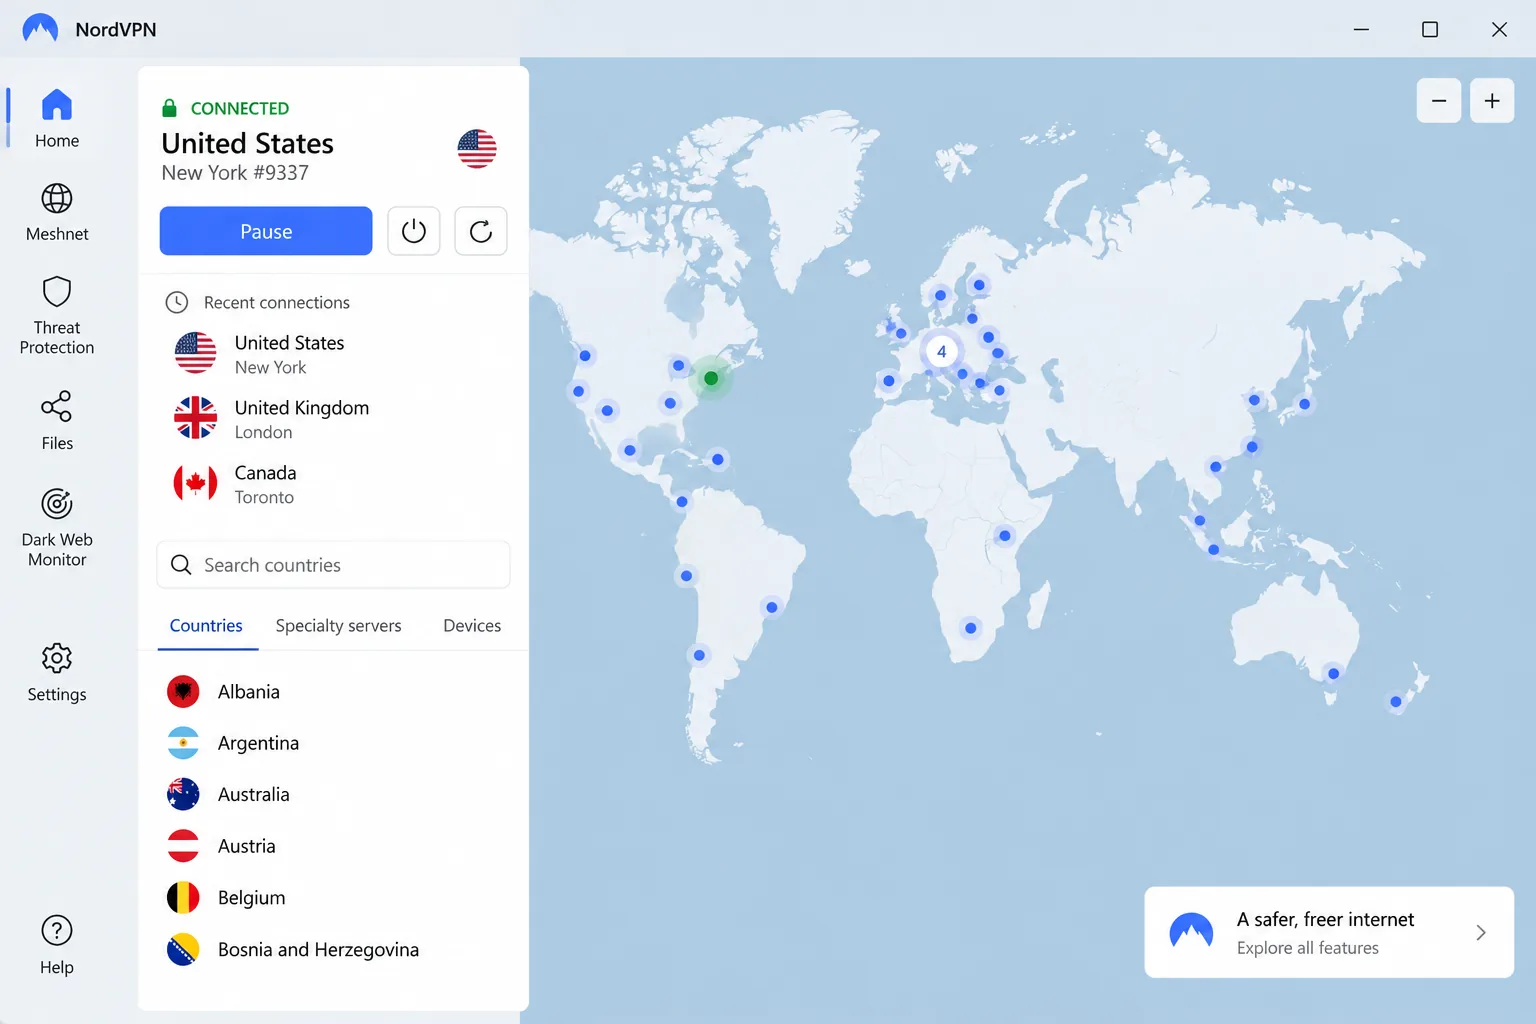
Task: Reconnect to recent United States New York
Action: (334, 354)
